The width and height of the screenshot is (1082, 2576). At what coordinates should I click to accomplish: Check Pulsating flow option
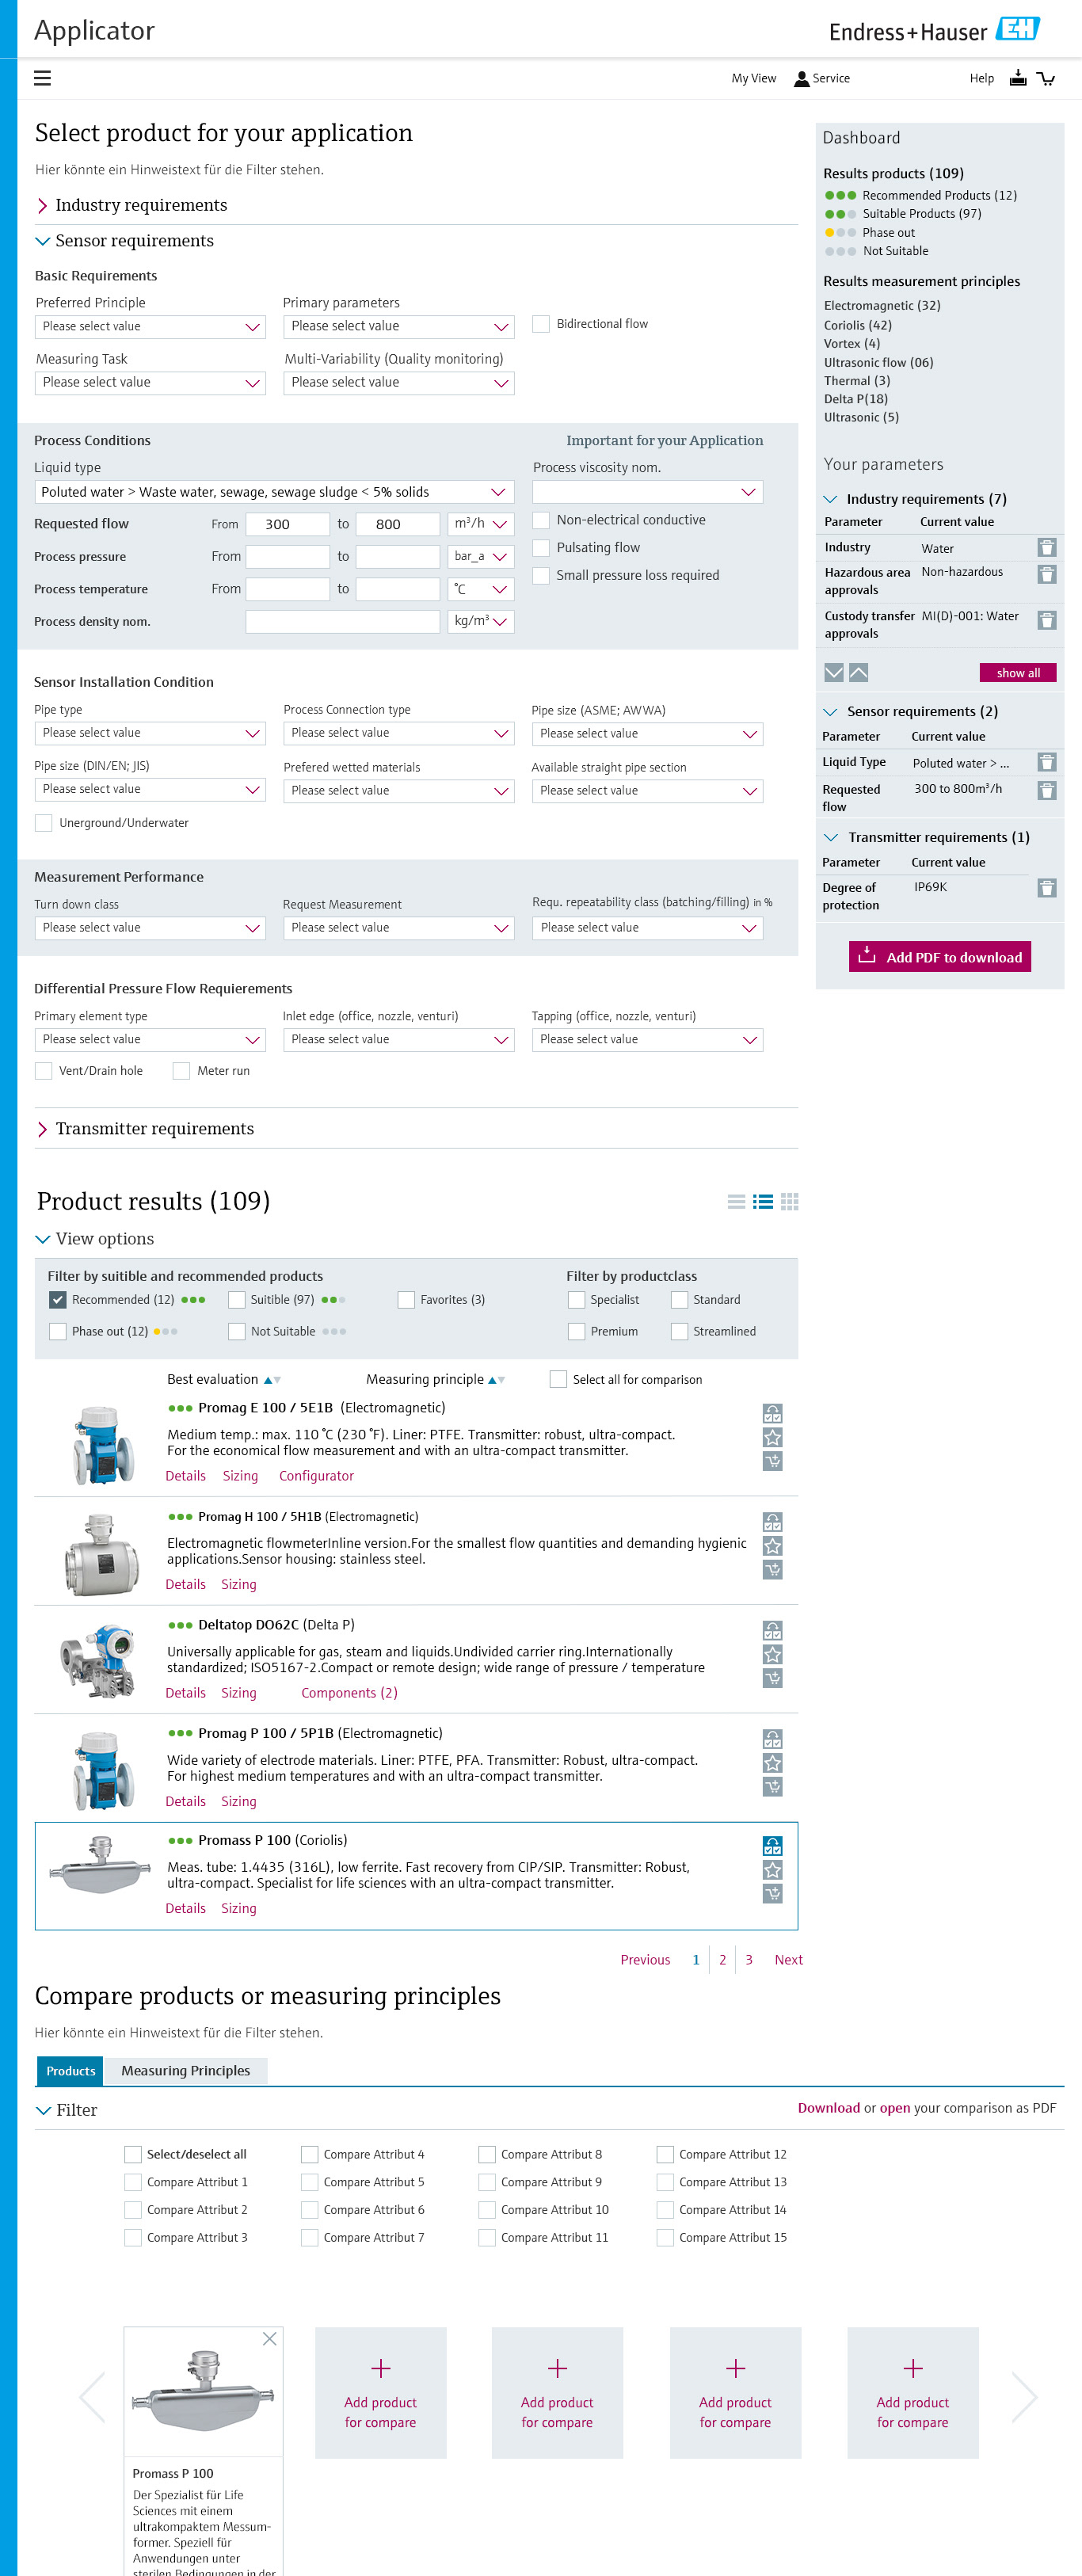click(x=541, y=547)
